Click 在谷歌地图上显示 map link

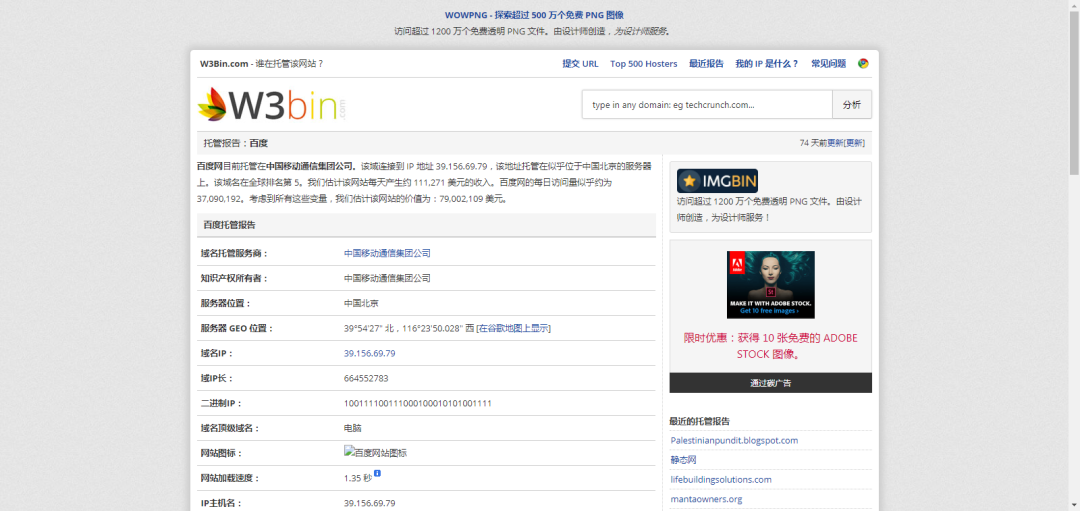tap(514, 328)
